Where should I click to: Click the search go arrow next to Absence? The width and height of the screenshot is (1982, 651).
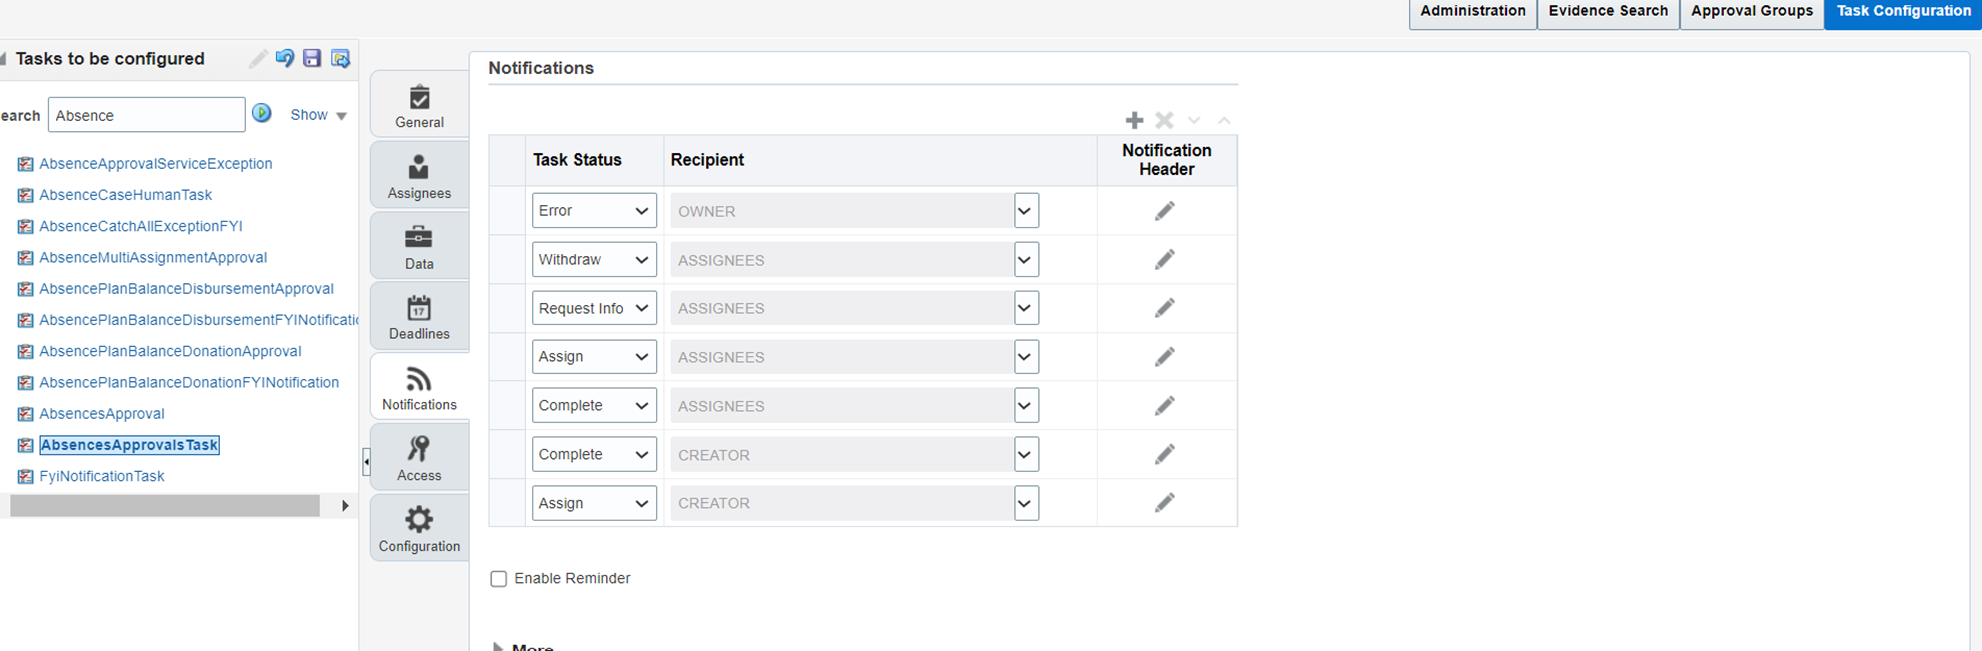pyautogui.click(x=261, y=113)
